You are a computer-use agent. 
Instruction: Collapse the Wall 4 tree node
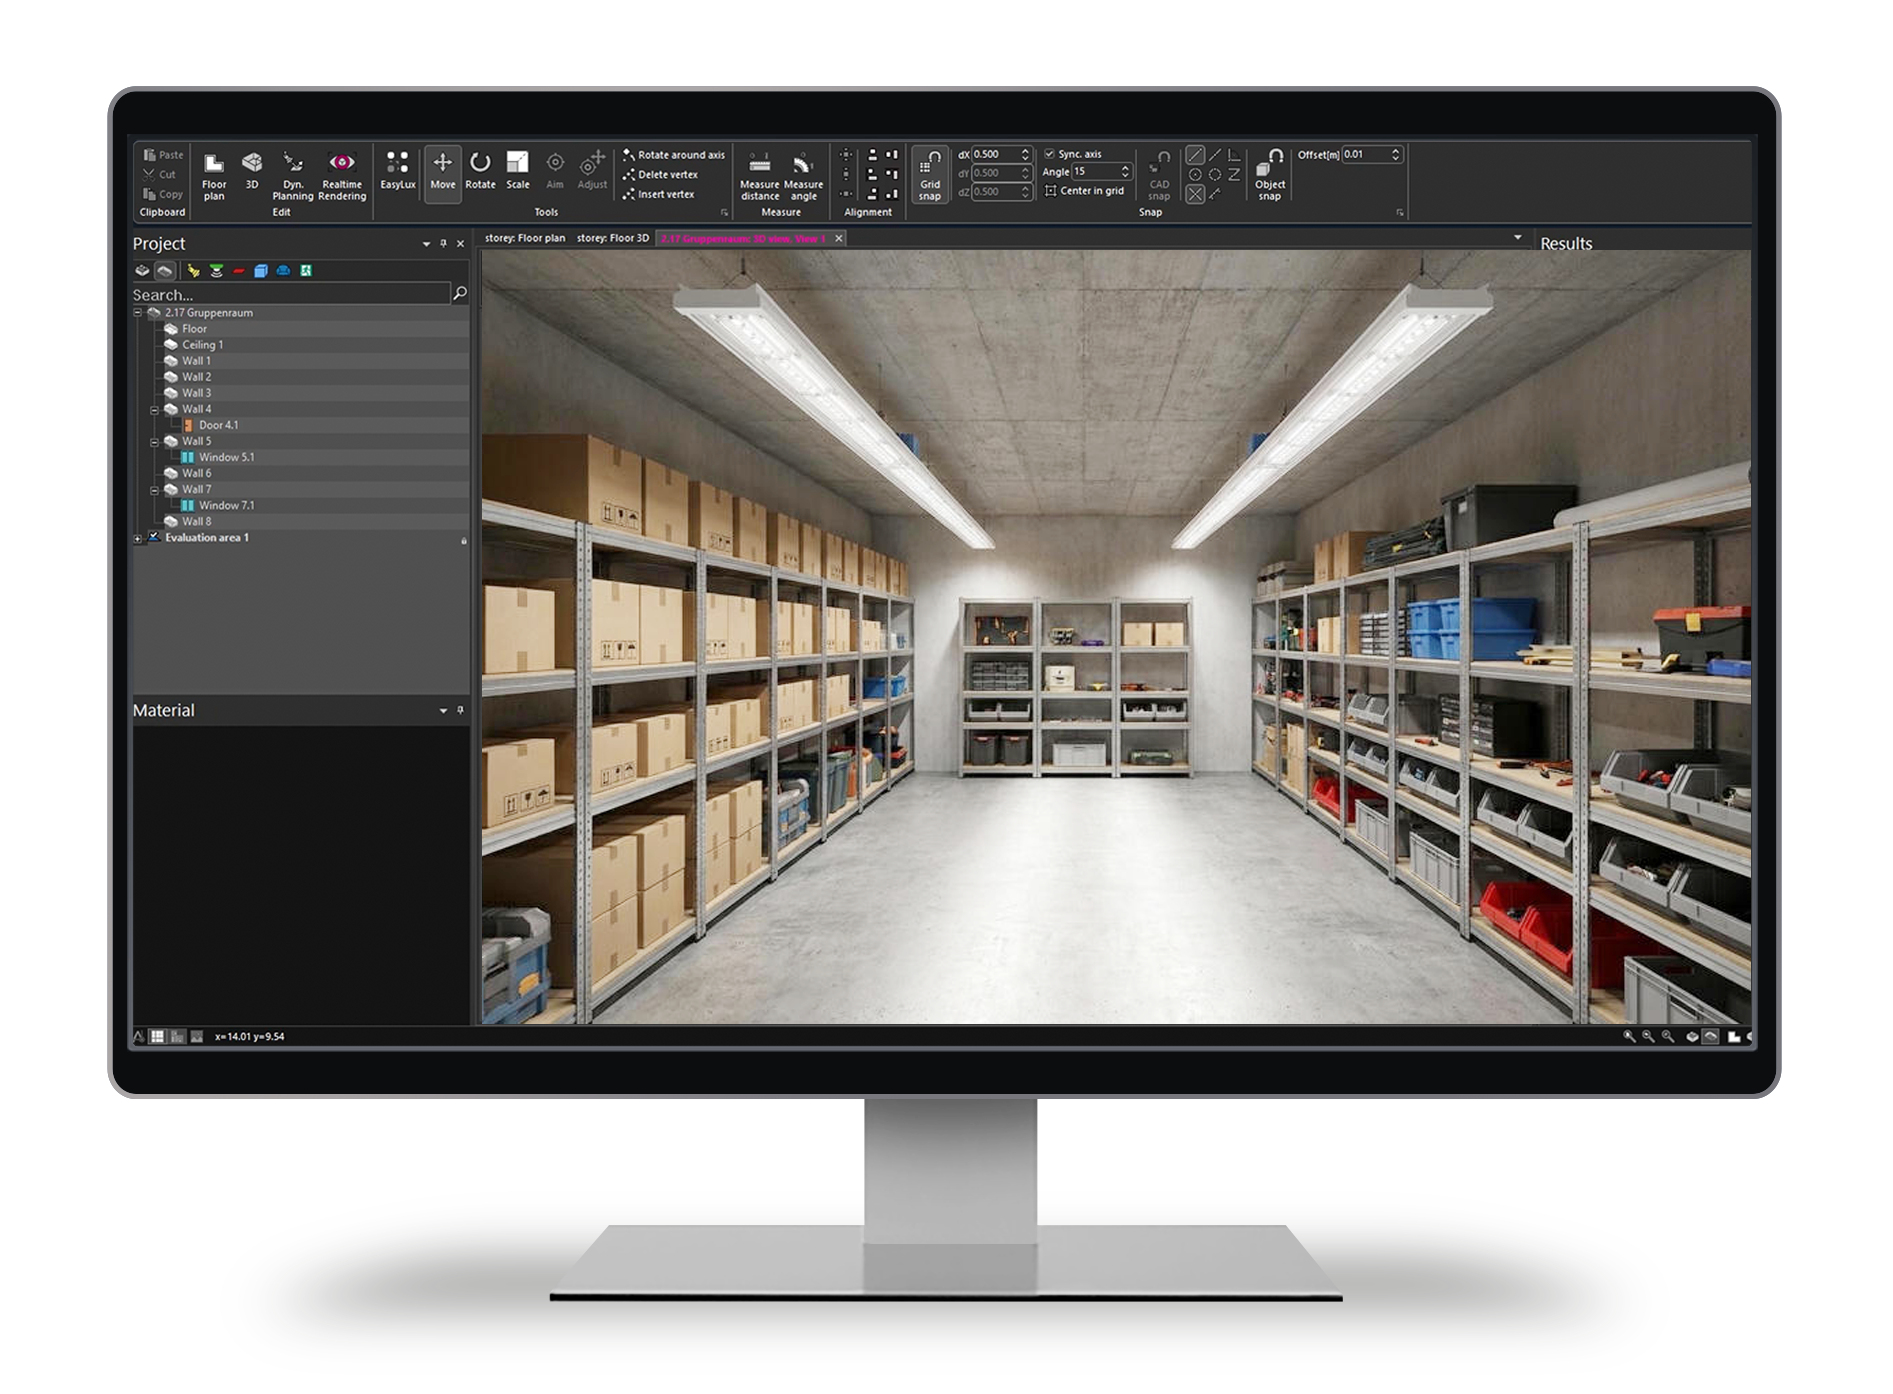click(x=155, y=409)
